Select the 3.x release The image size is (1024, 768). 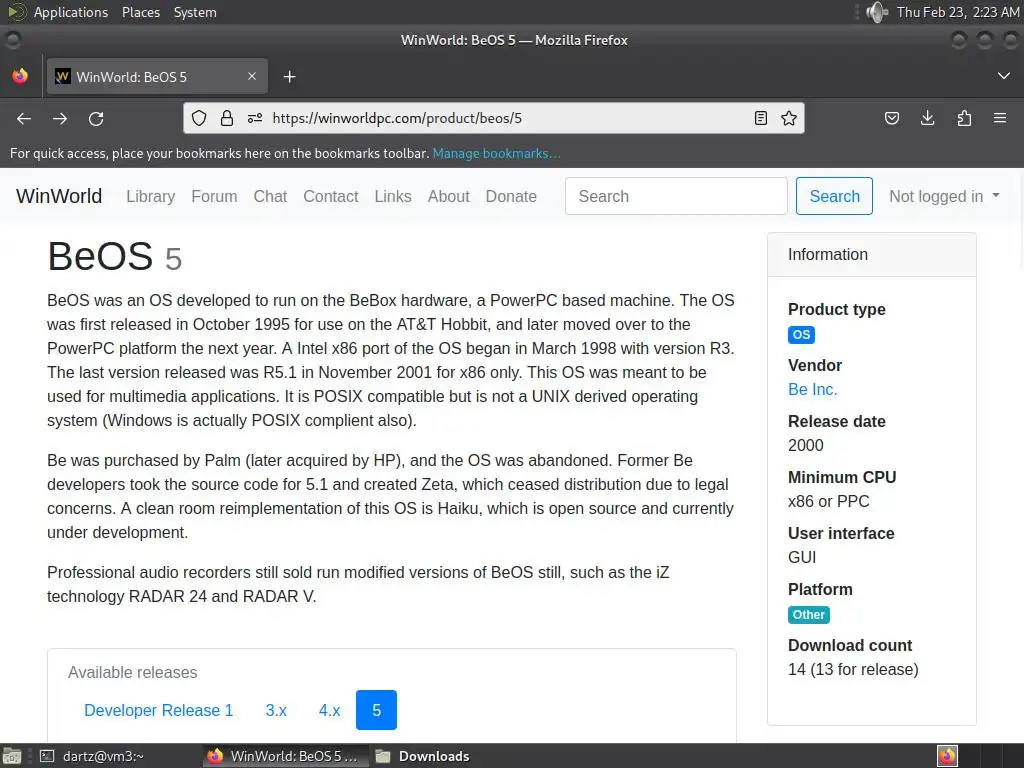(276, 710)
